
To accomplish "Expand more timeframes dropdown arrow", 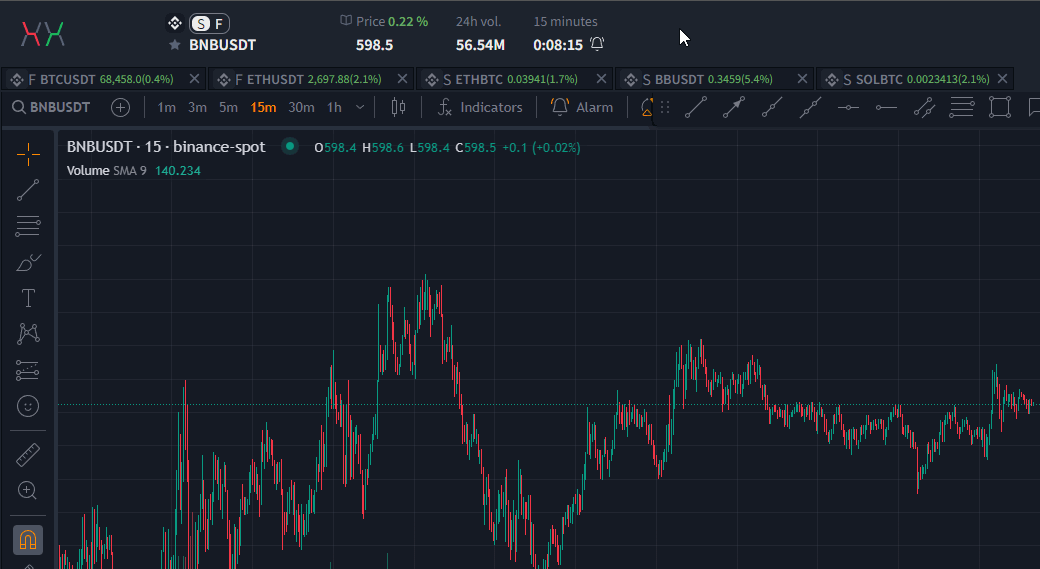I will pyautogui.click(x=360, y=107).
